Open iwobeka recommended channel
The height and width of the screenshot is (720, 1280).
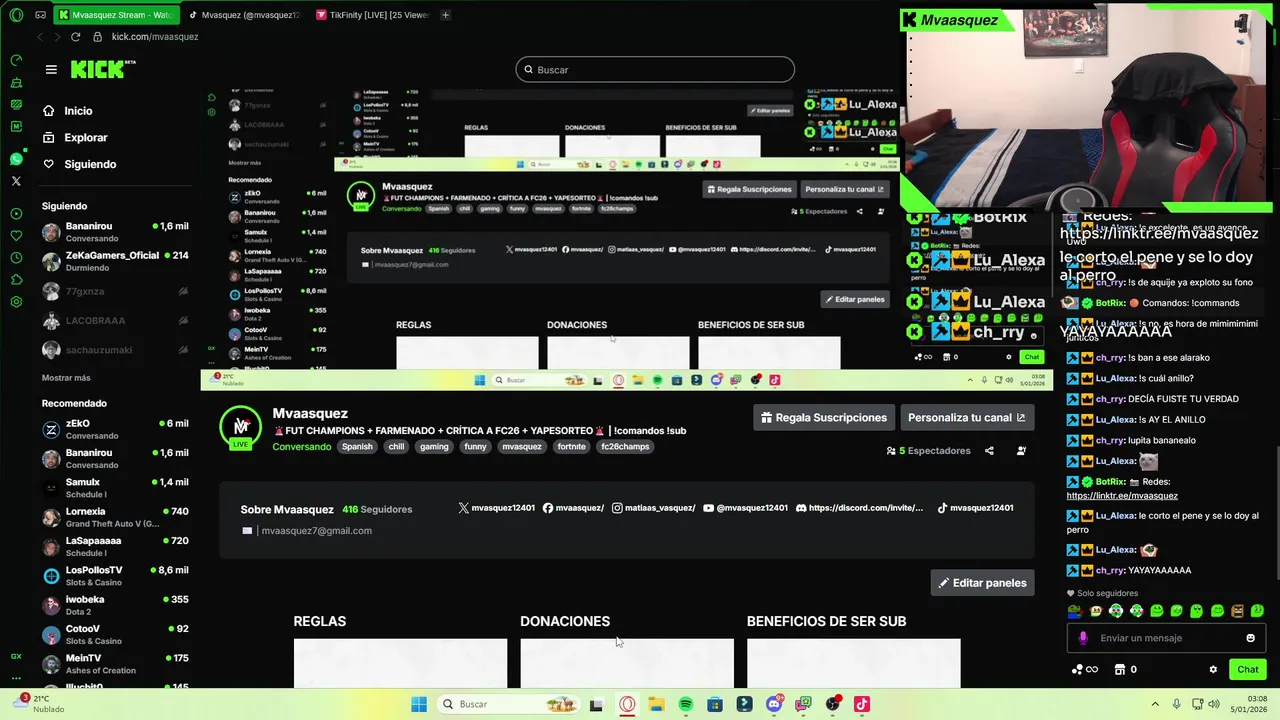(x=115, y=605)
